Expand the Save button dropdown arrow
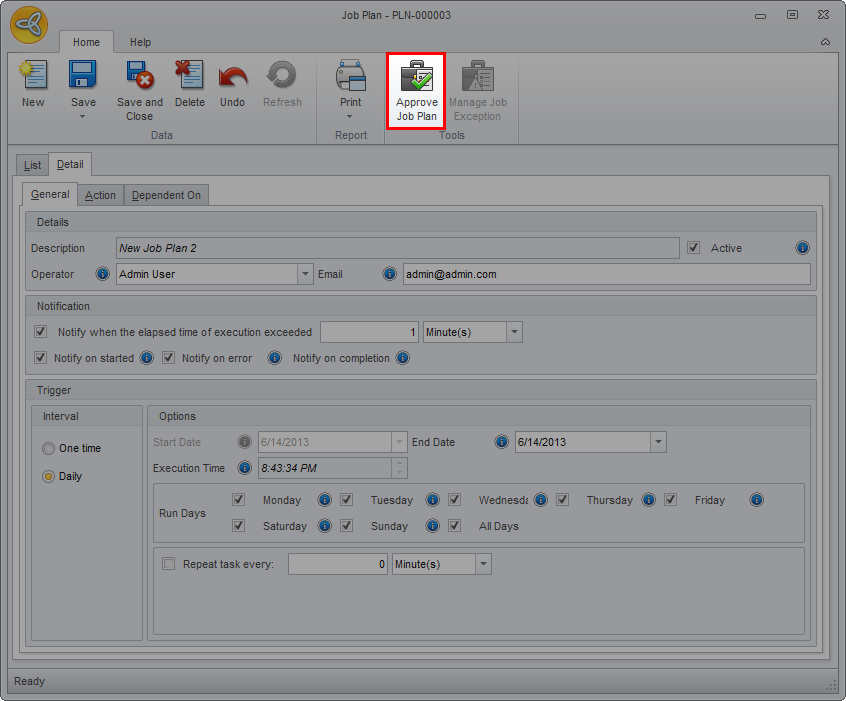The height and width of the screenshot is (701, 846). tap(83, 117)
